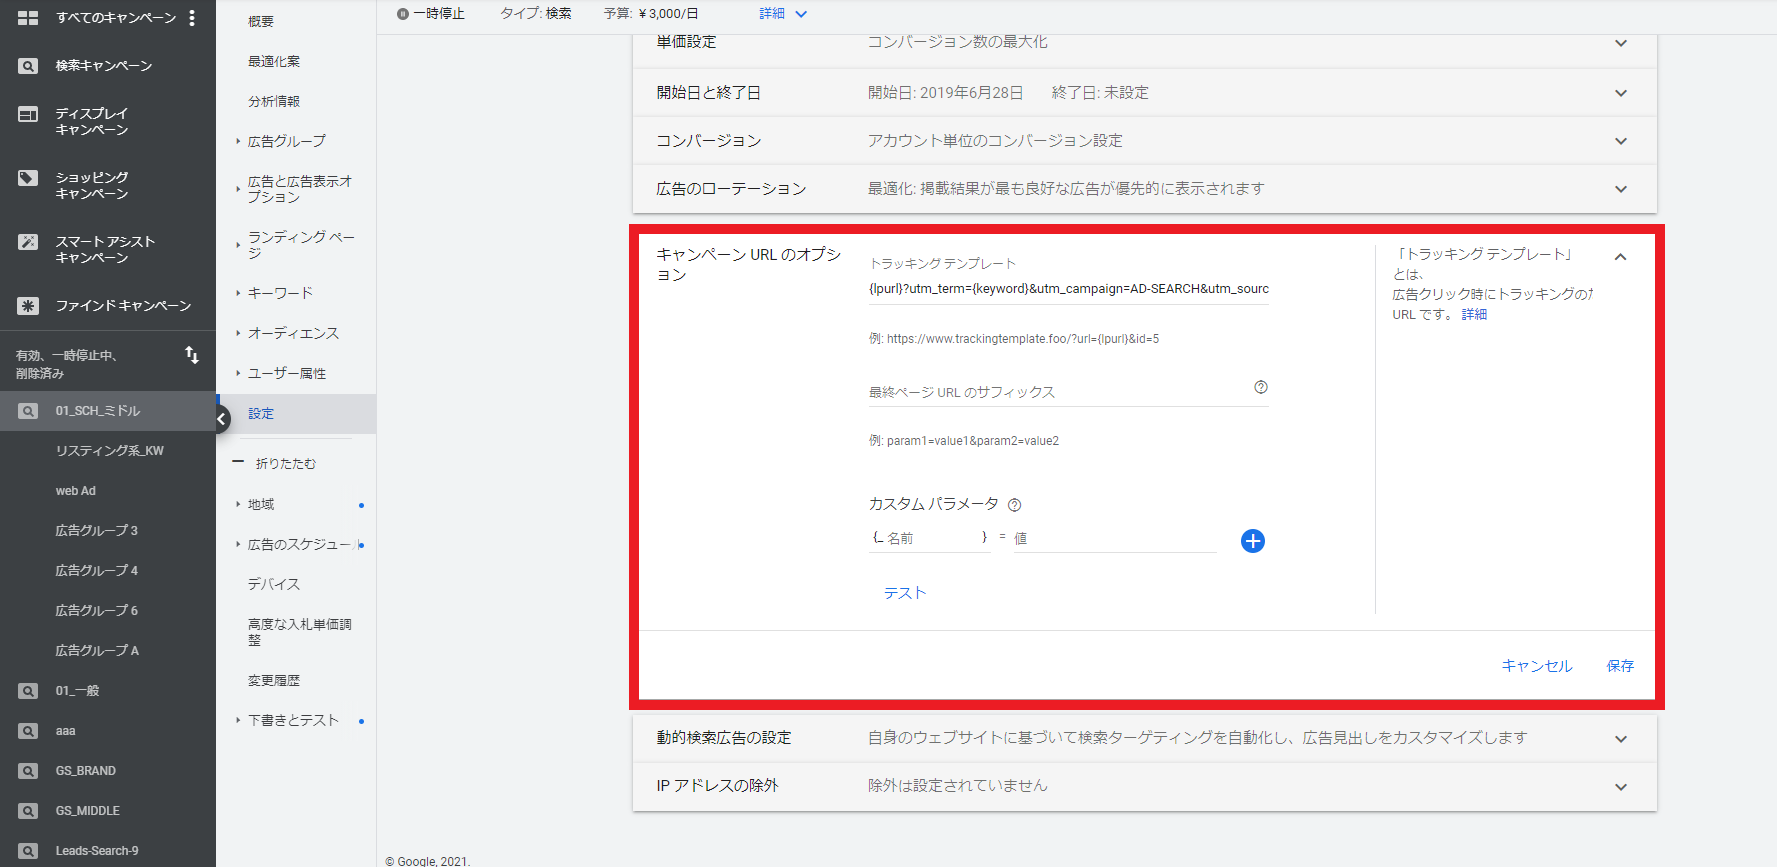Select 広告グループ 3 in sidebar
The width and height of the screenshot is (1777, 867).
97,531
